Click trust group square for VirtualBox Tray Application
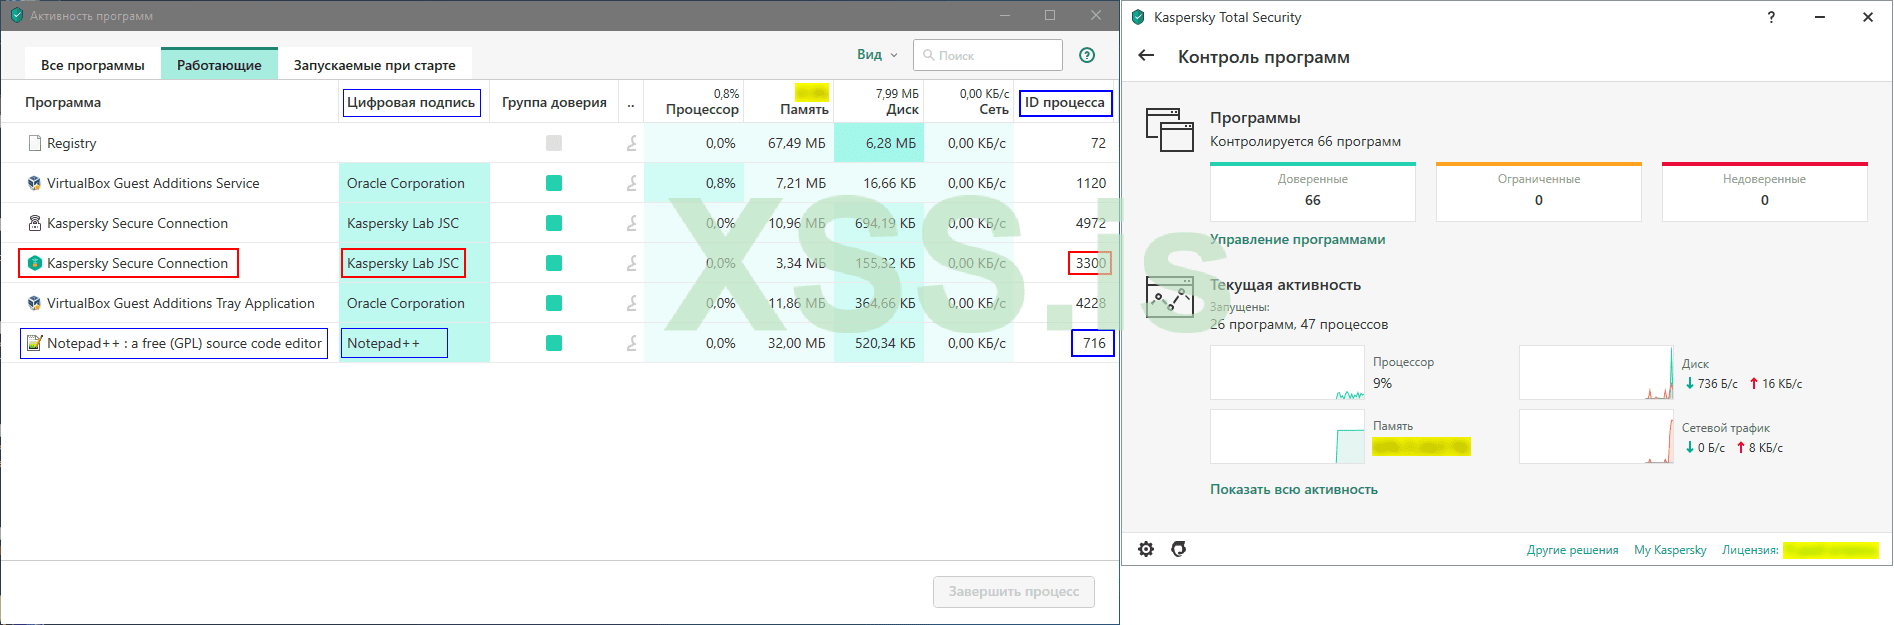 pyautogui.click(x=554, y=303)
